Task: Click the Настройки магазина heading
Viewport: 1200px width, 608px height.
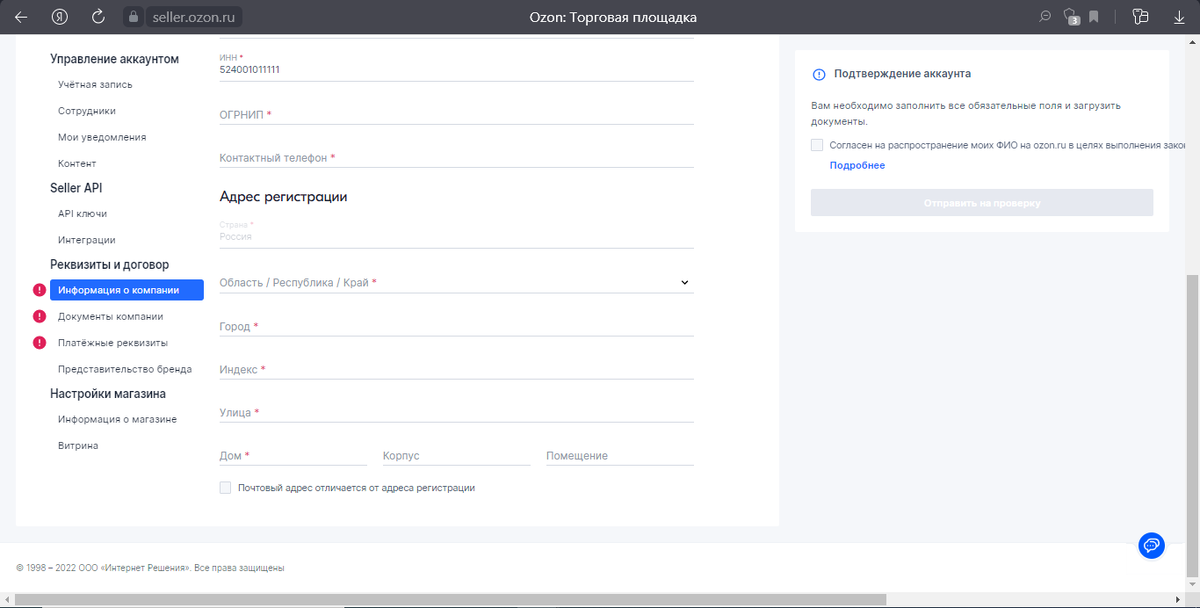Action: (108, 394)
